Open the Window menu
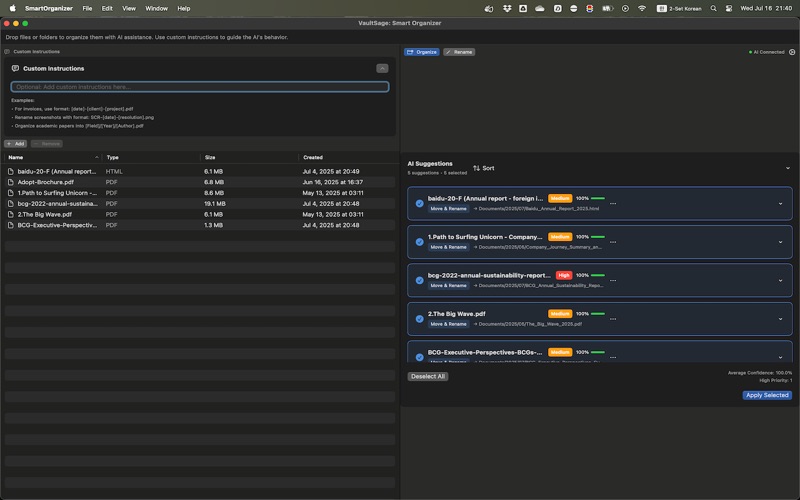This screenshot has height=500, width=800. [156, 8]
